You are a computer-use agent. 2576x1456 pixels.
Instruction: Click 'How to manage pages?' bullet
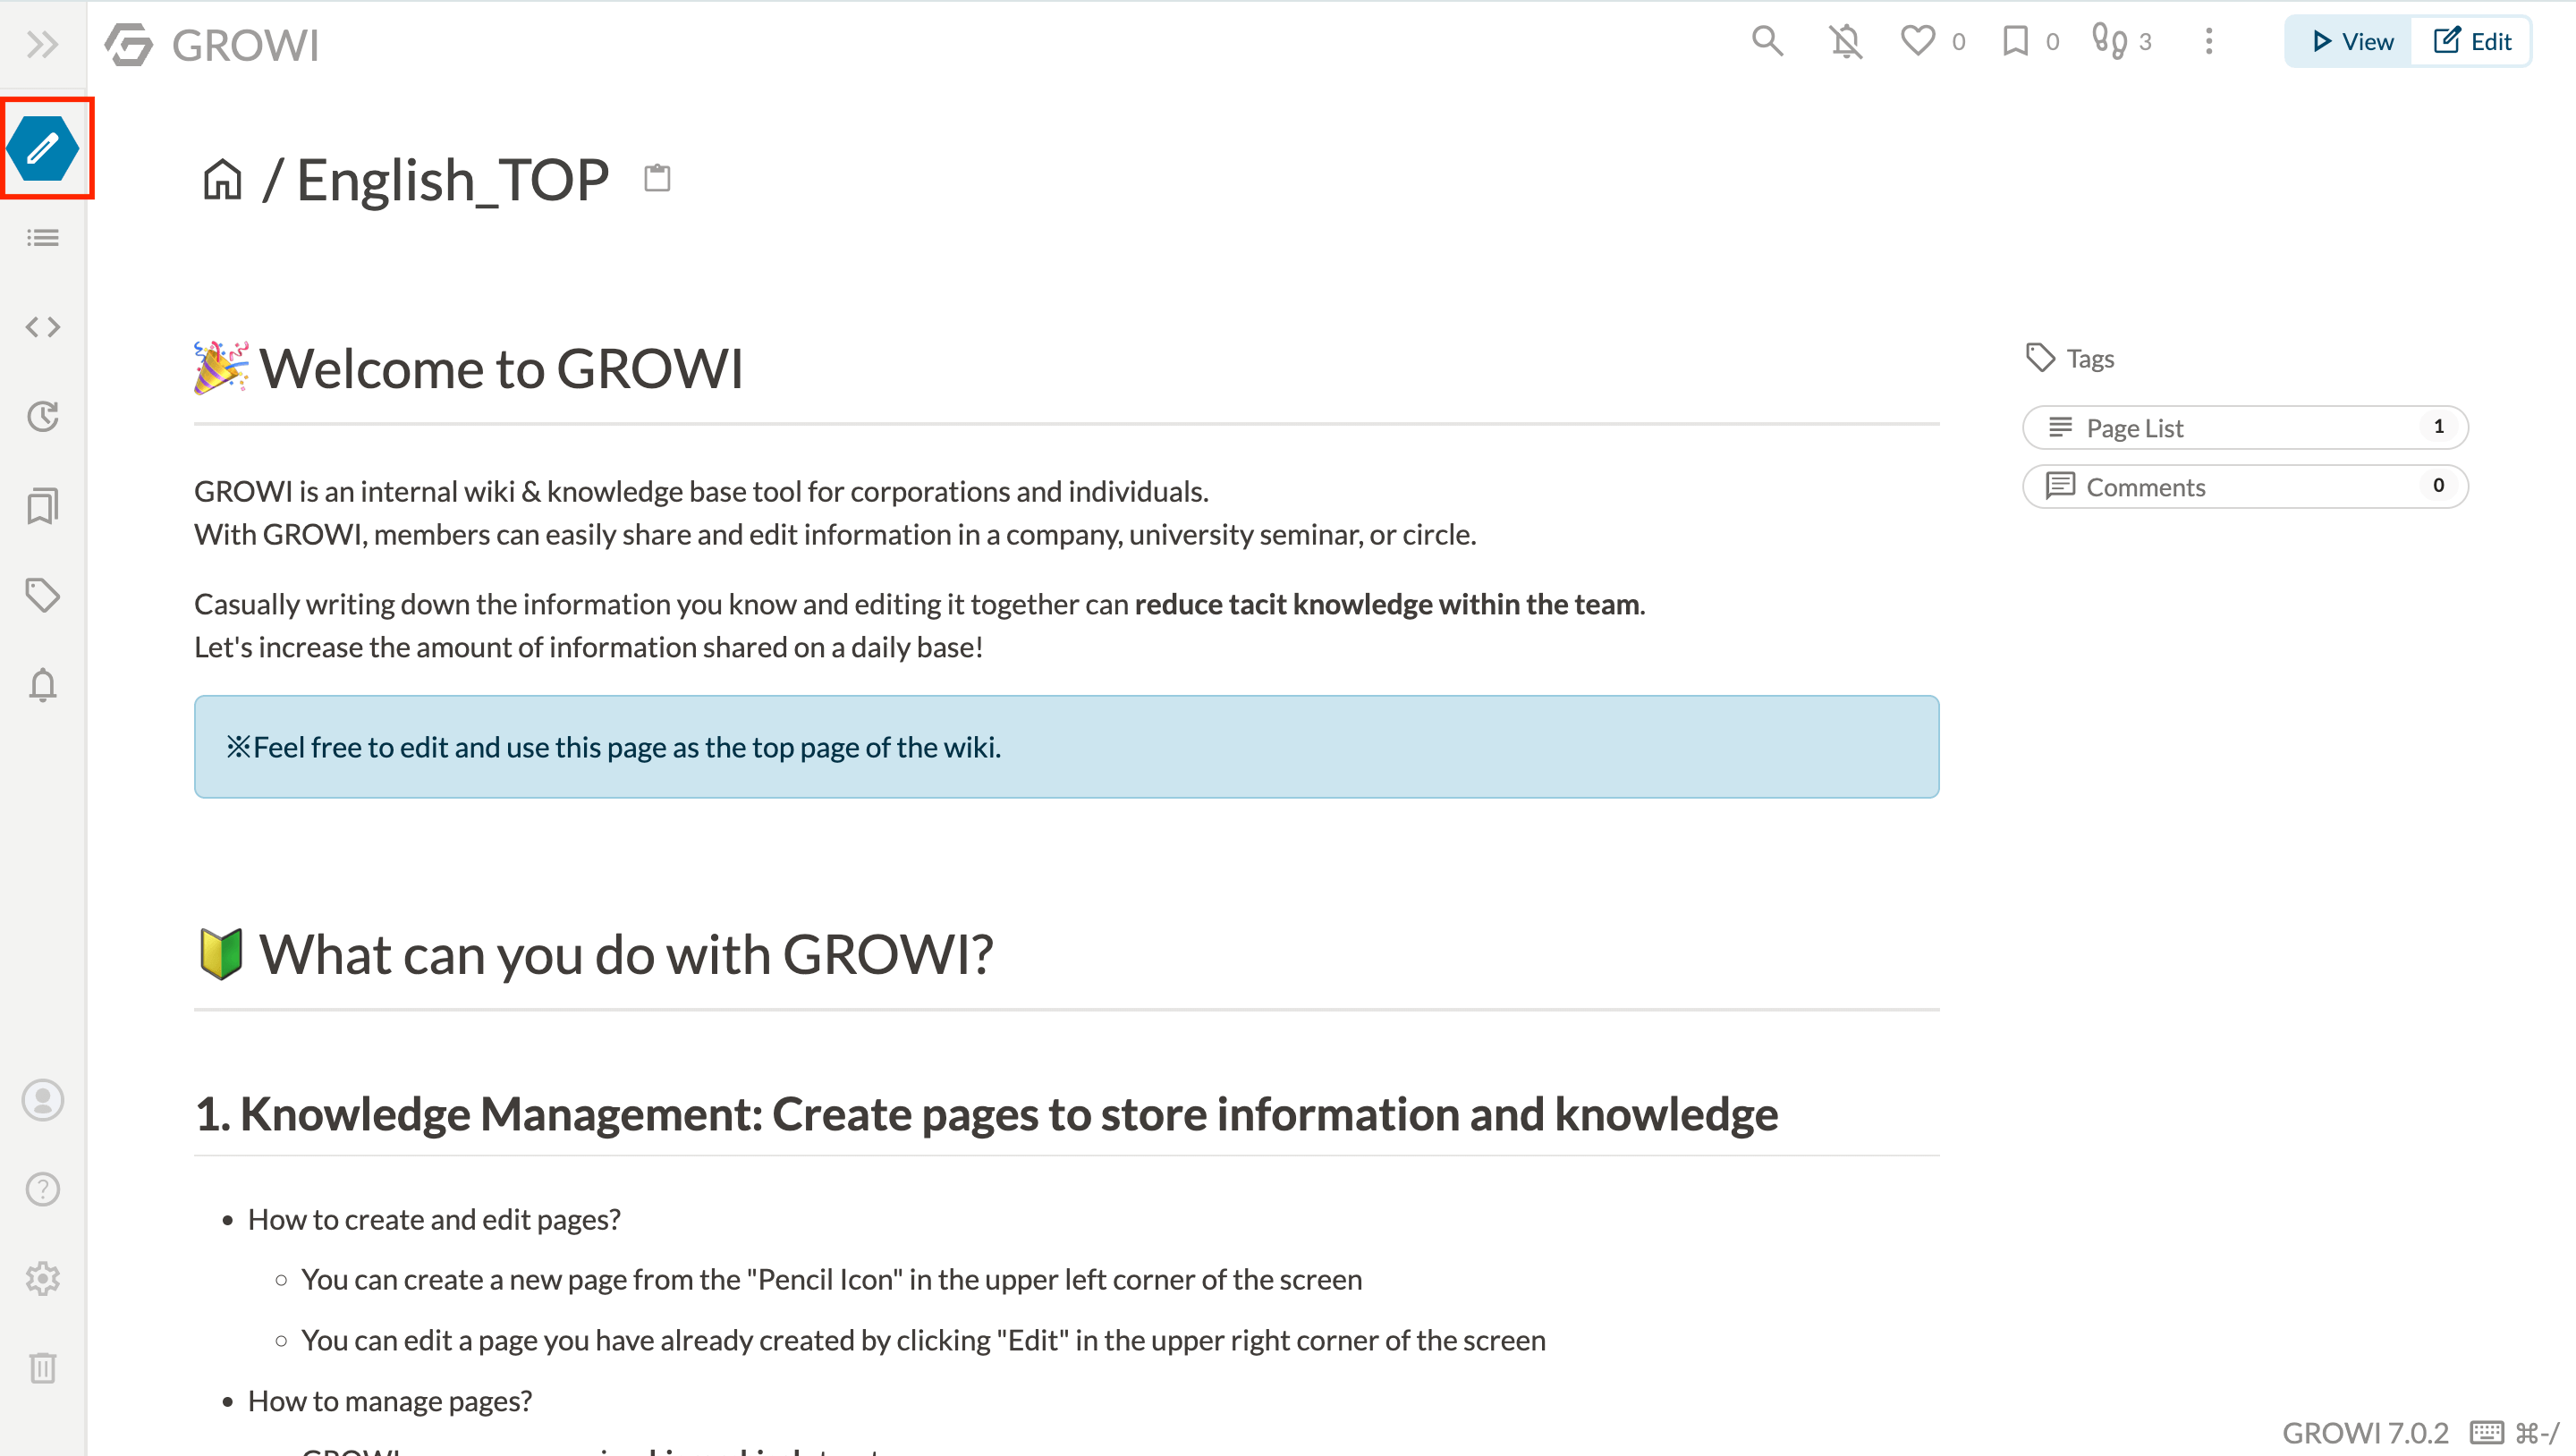(x=390, y=1401)
